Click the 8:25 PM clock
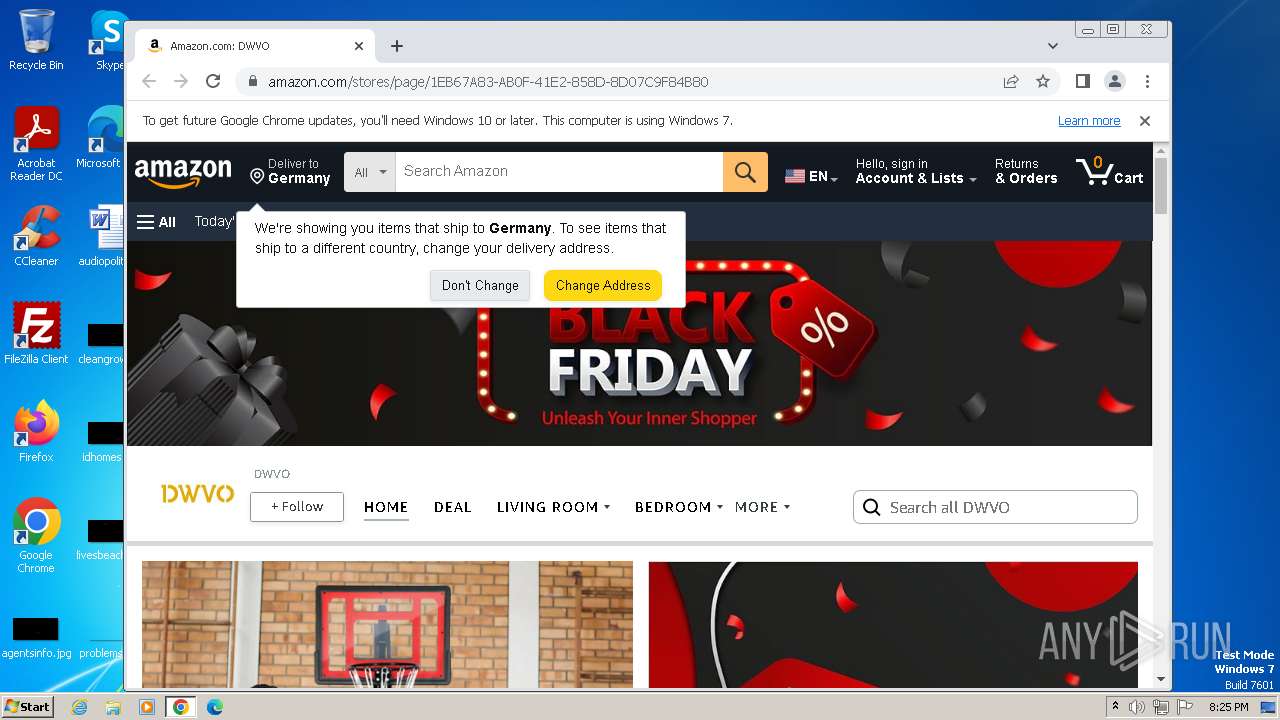Screen dimensions: 1280x720 click(x=1228, y=707)
